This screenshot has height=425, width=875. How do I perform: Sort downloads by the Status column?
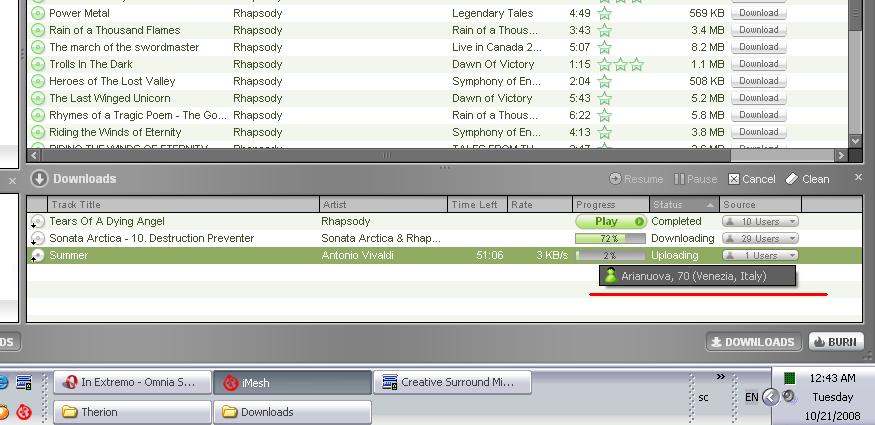[684, 205]
